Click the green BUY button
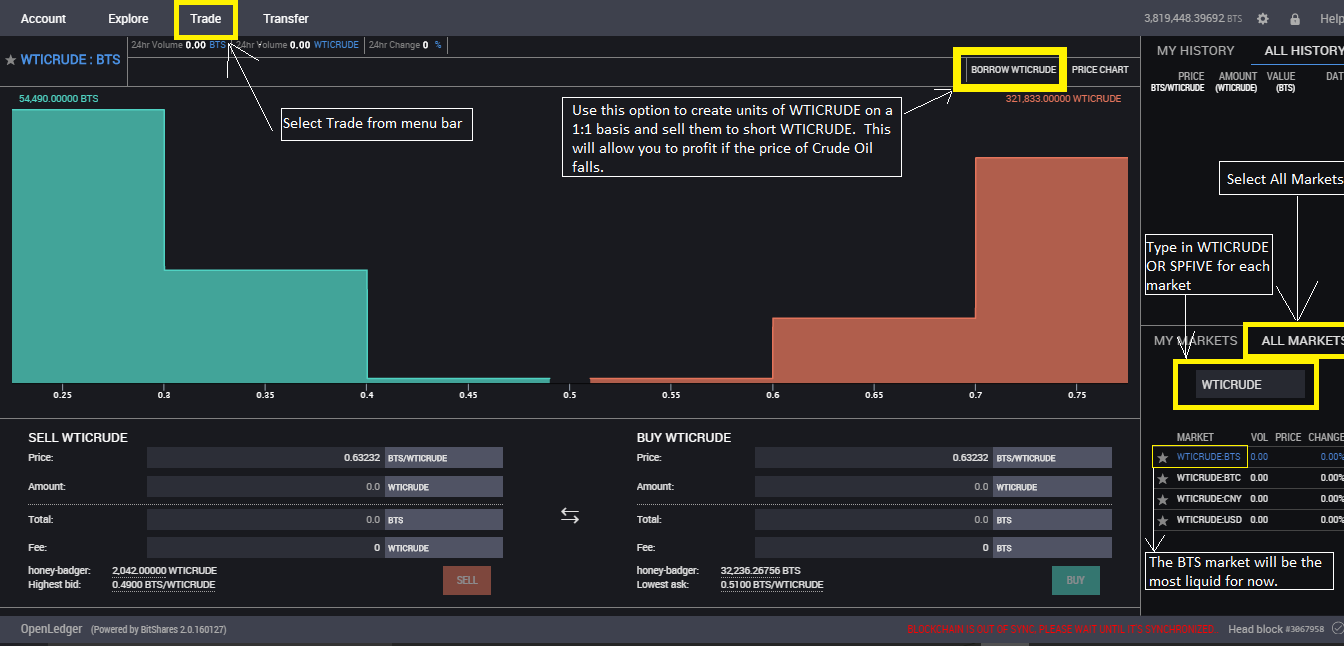The width and height of the screenshot is (1344, 646). click(x=1075, y=580)
